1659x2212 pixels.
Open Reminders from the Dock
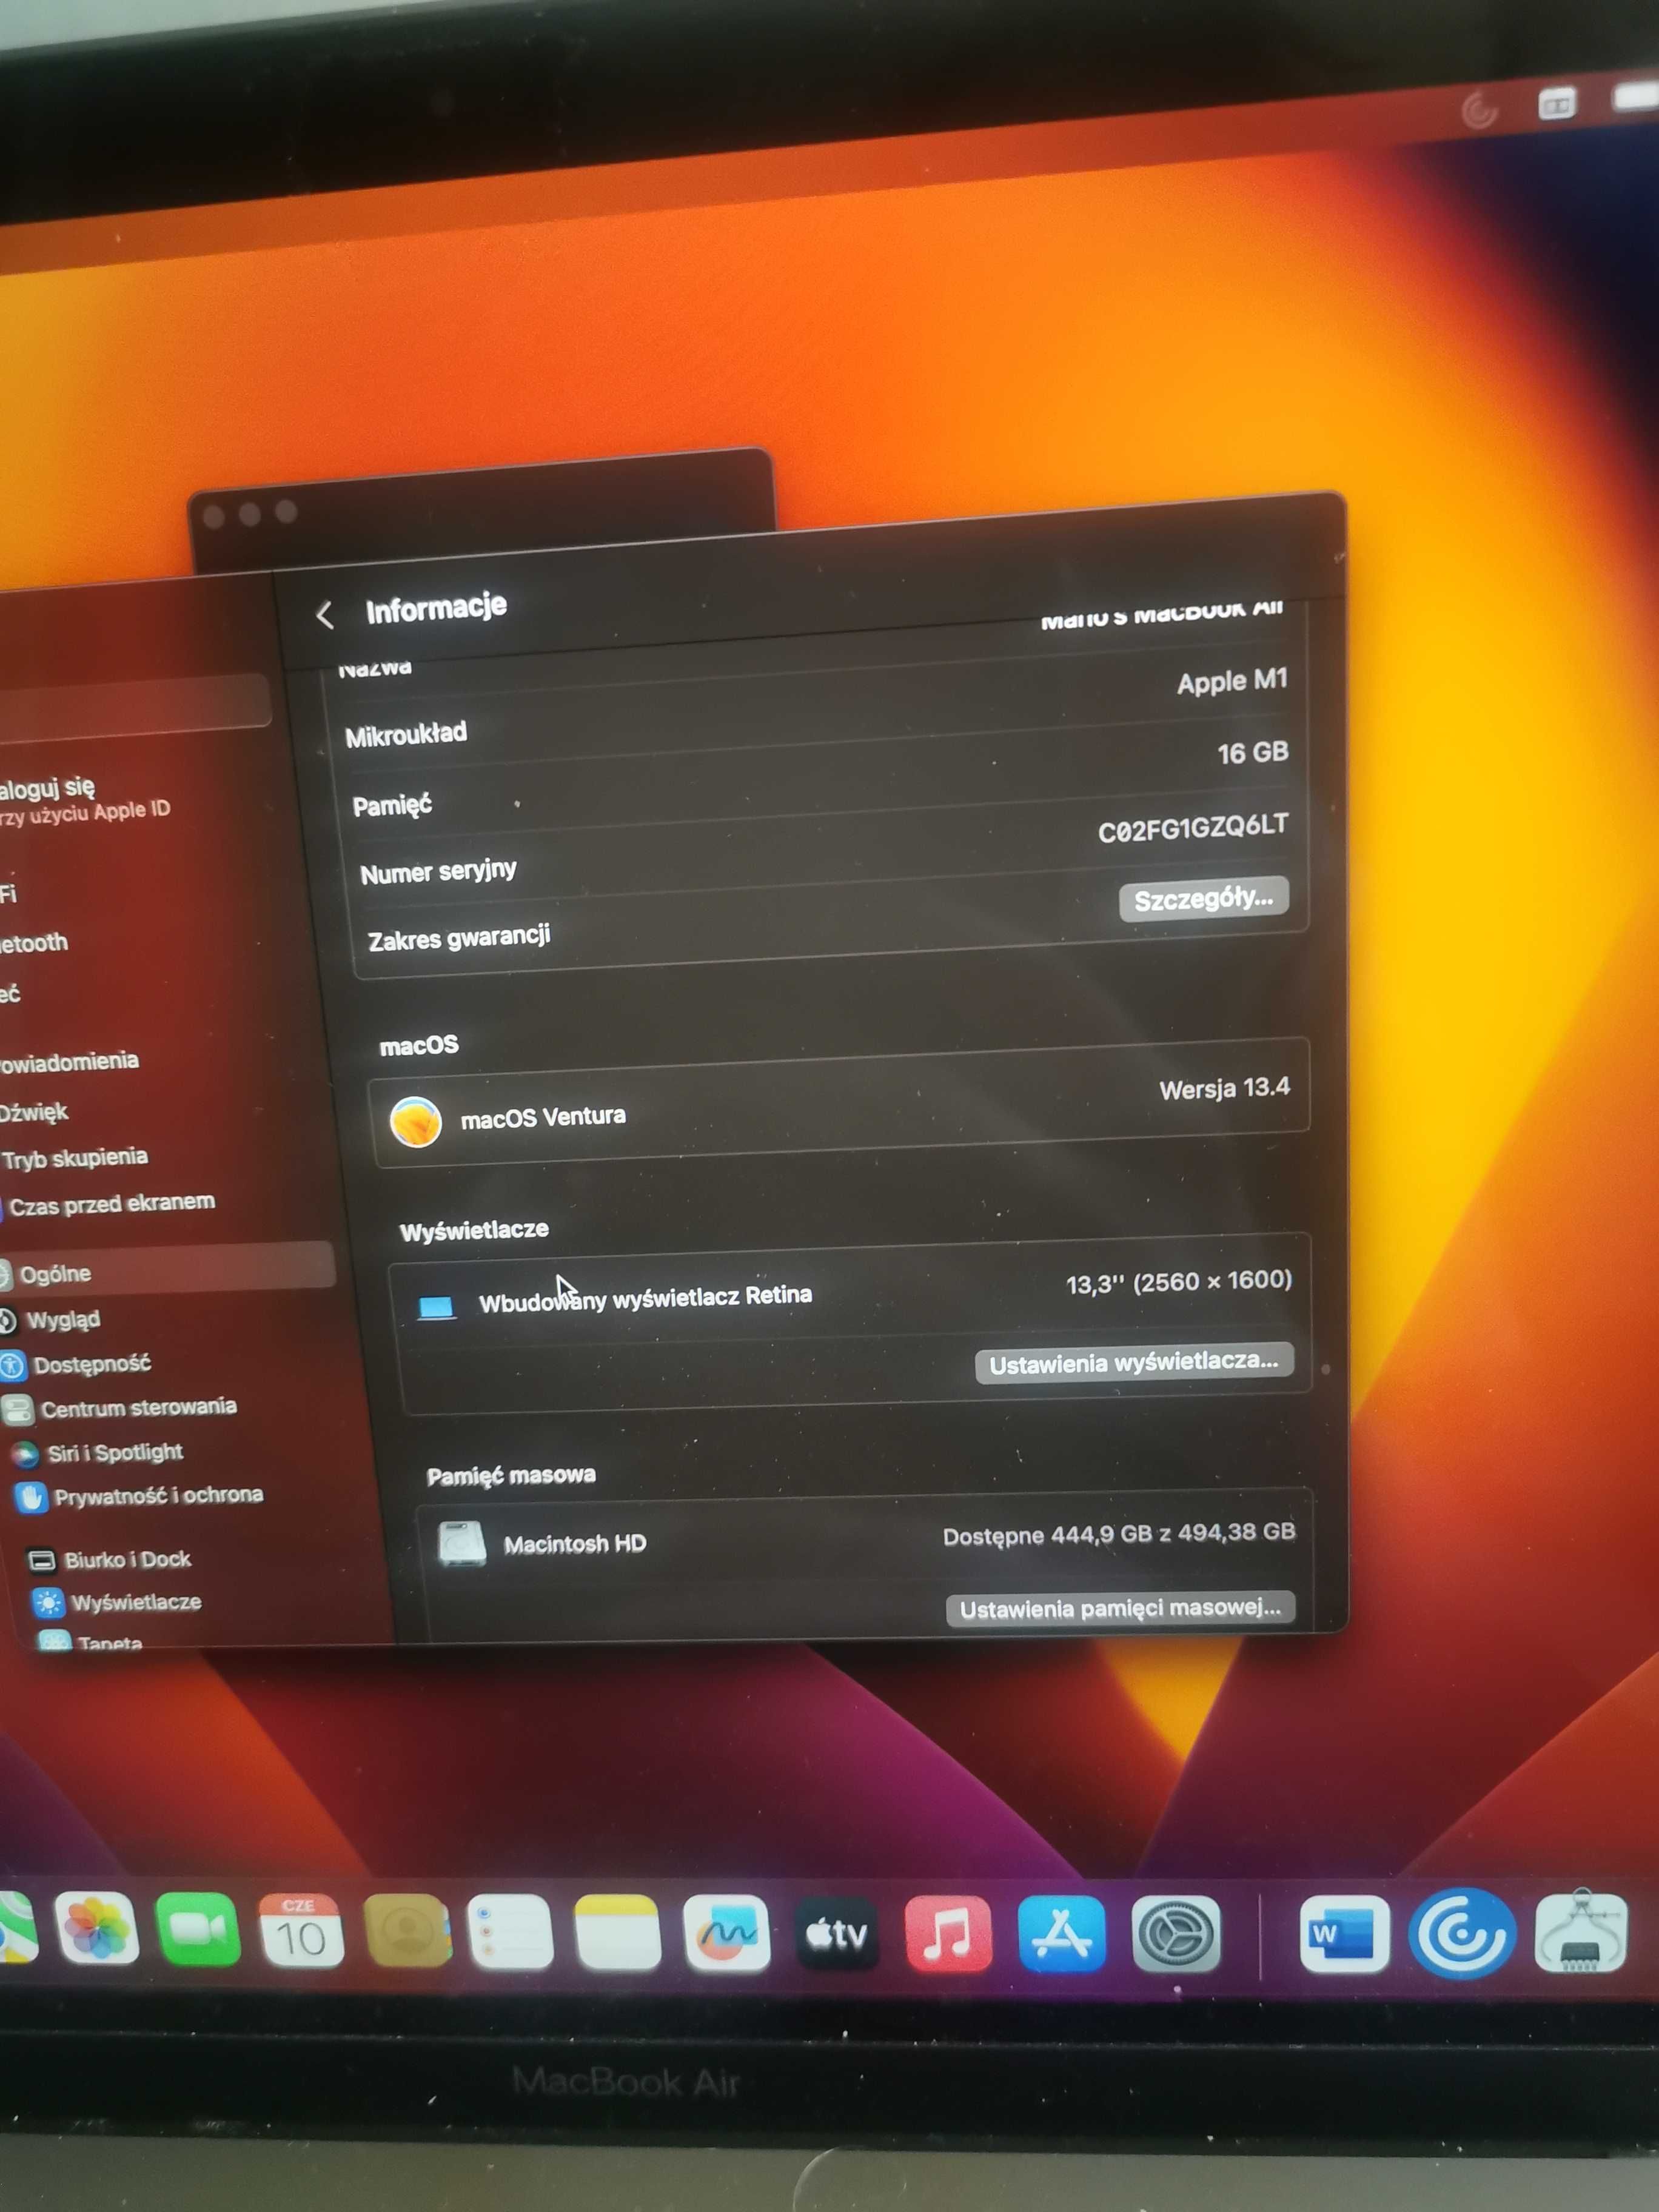[x=510, y=1931]
